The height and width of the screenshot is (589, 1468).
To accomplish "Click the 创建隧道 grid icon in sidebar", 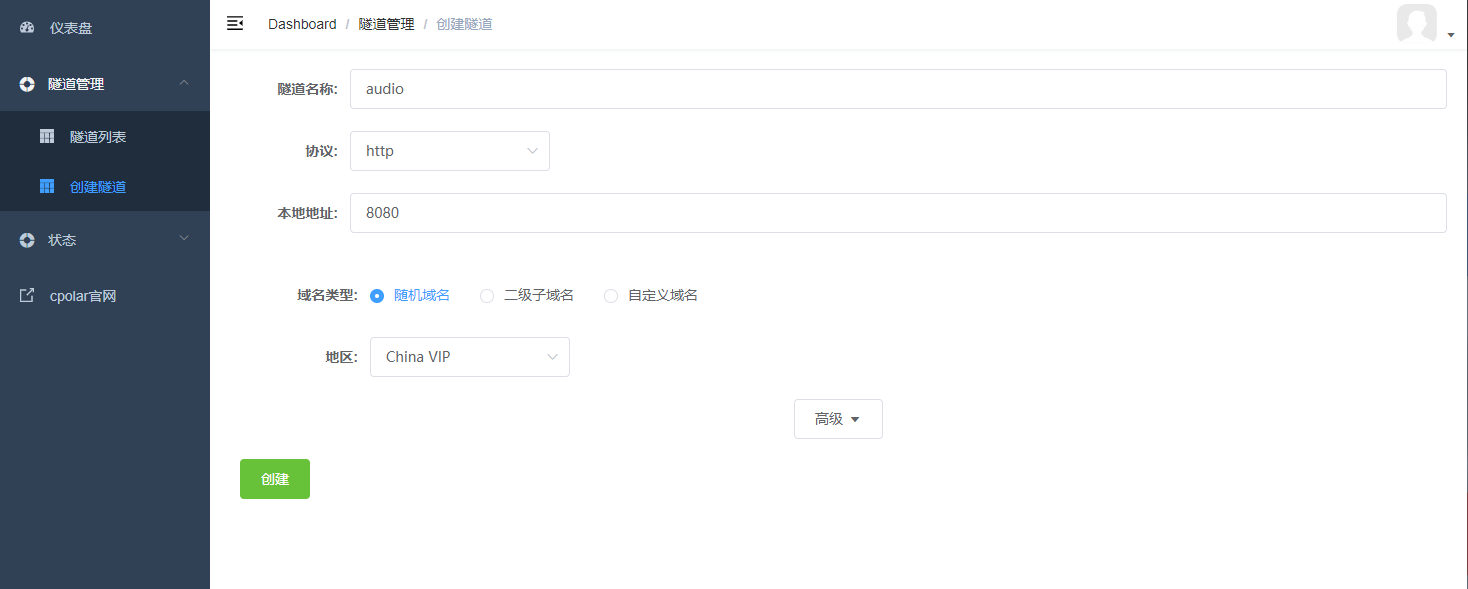I will pyautogui.click(x=46, y=186).
